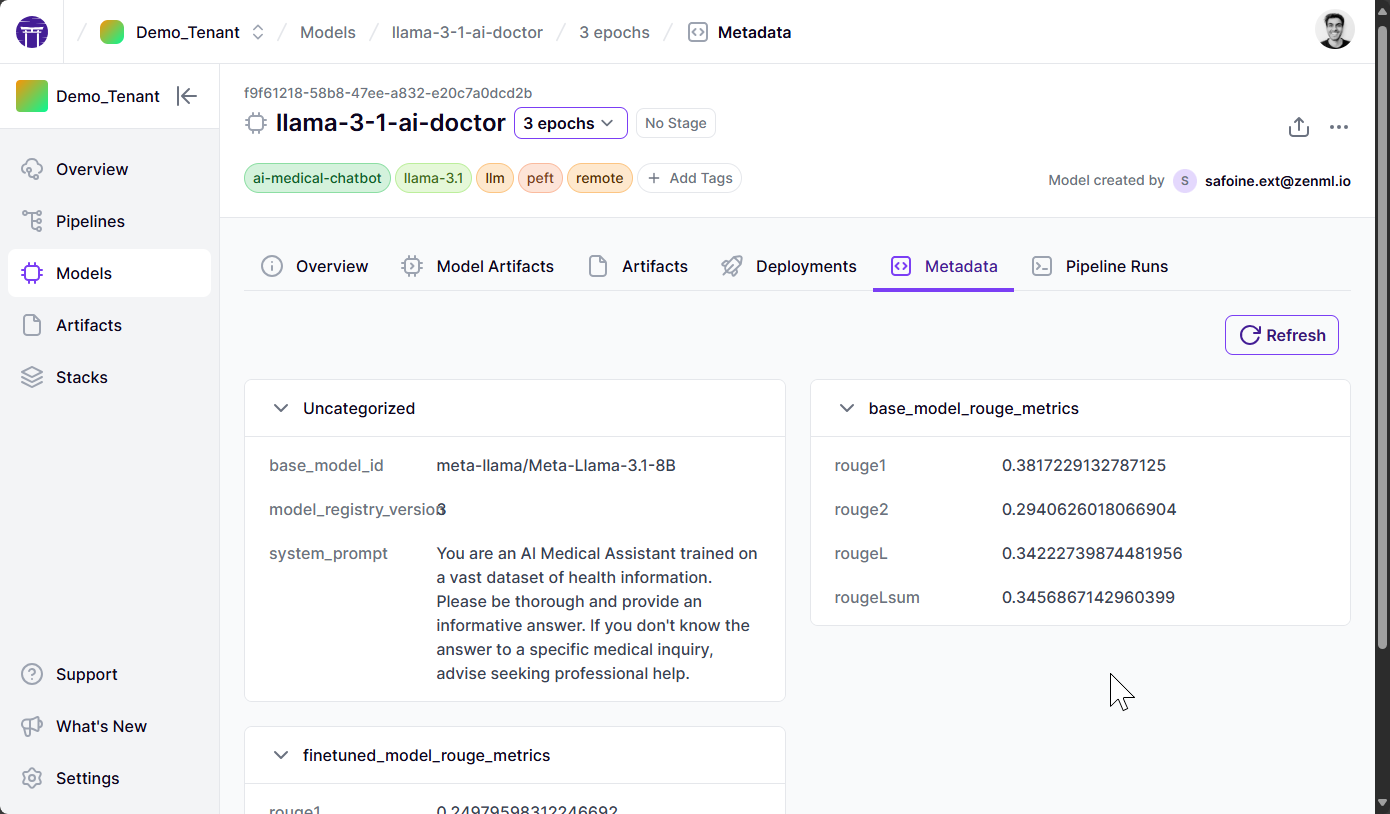Viewport: 1390px width, 814px height.
Task: Click the Refresh button
Action: tap(1282, 335)
